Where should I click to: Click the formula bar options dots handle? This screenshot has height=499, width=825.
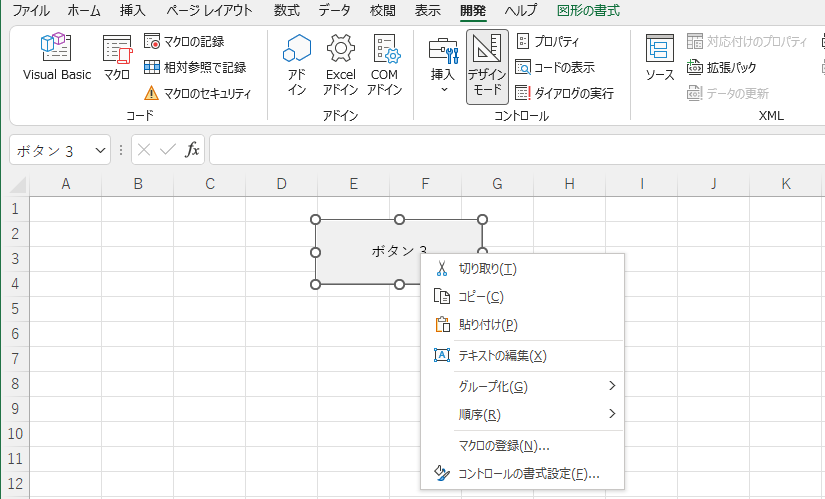point(121,151)
